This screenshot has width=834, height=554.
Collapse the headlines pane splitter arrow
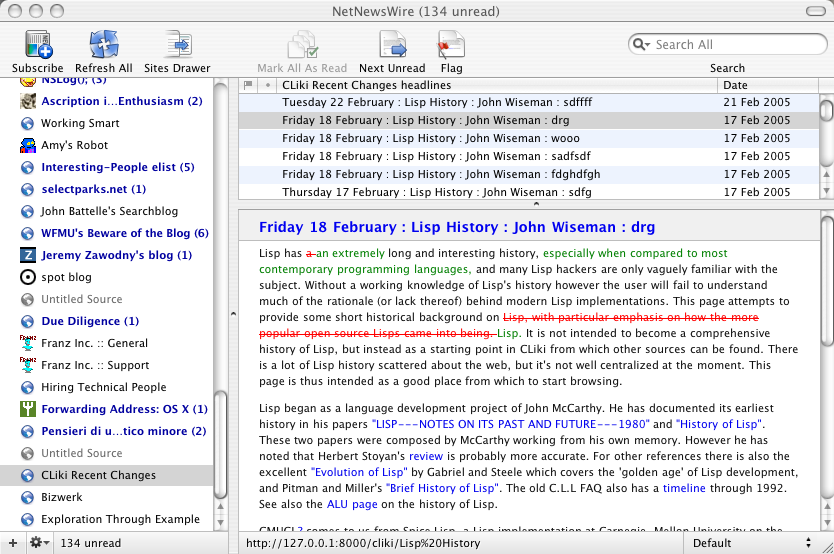click(536, 204)
